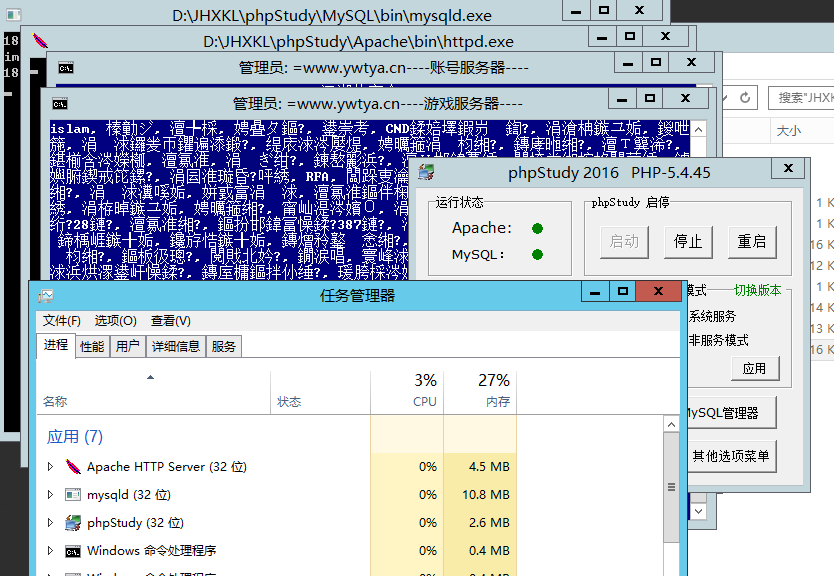
Task: Click the refresh icon in Explorer window
Action: coord(745,98)
